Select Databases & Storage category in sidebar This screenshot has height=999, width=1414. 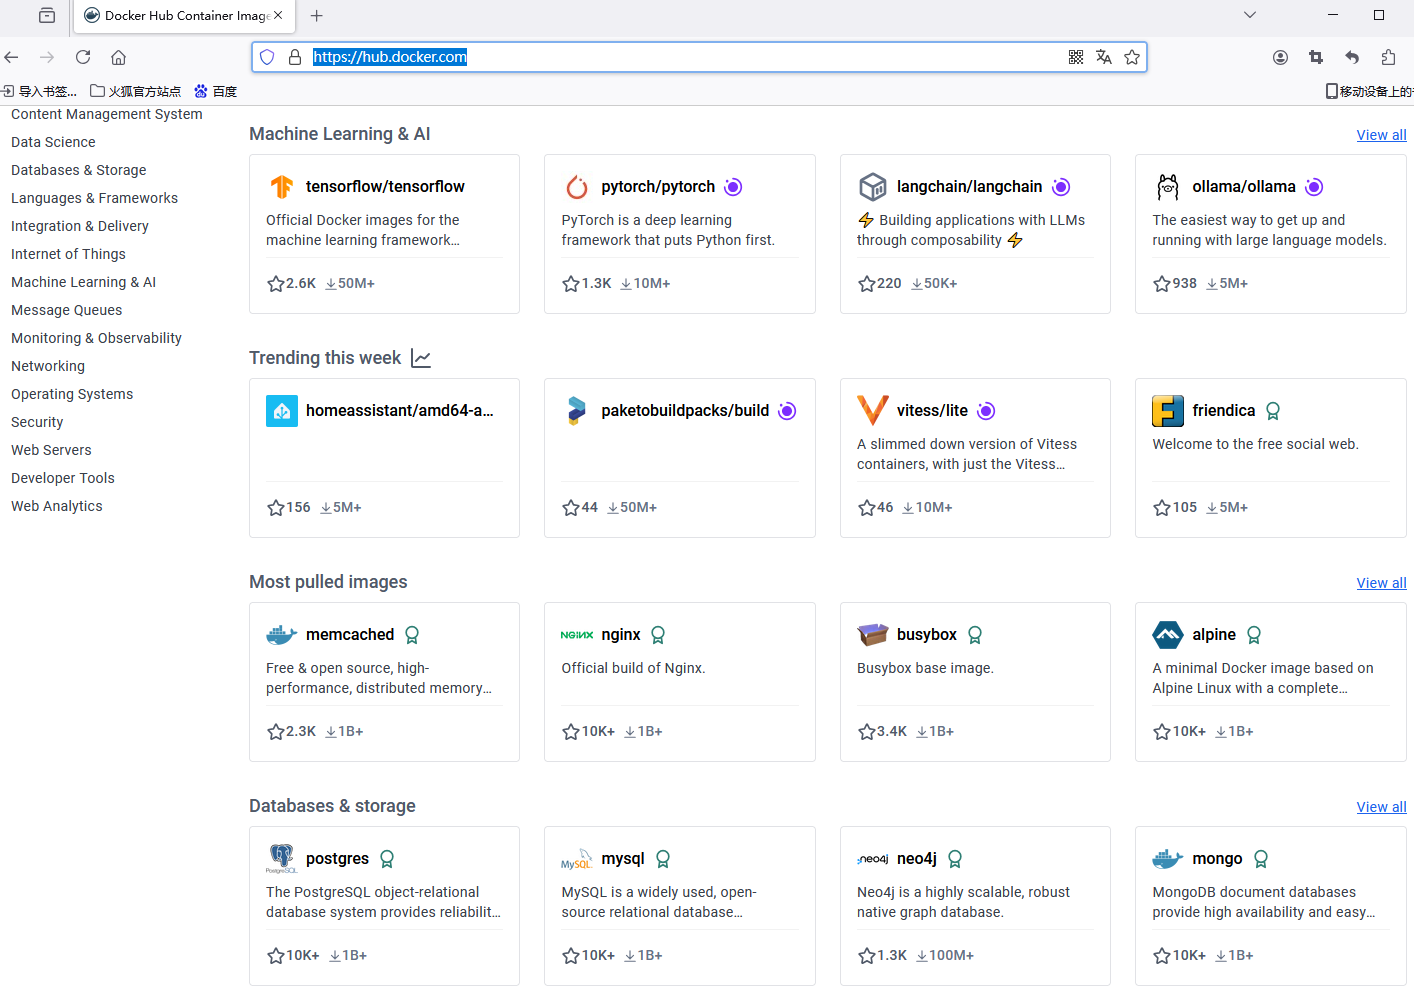pyautogui.click(x=78, y=170)
